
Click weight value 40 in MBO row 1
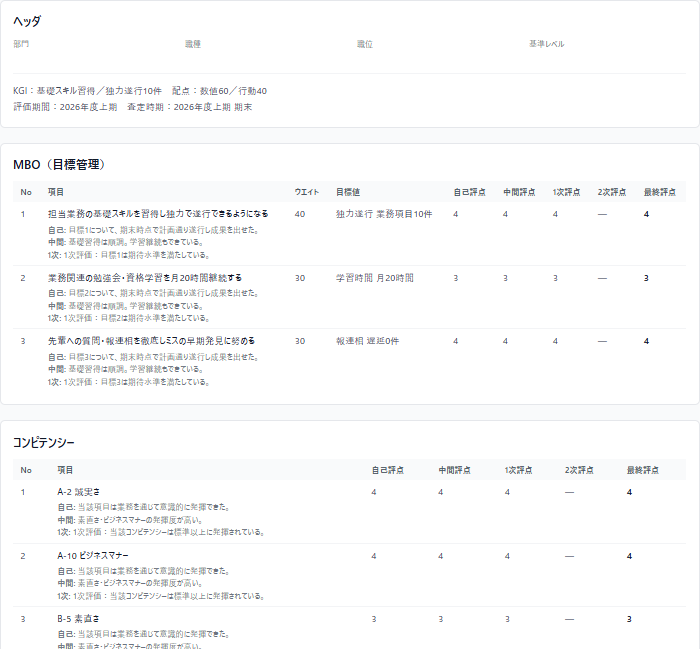[300, 214]
